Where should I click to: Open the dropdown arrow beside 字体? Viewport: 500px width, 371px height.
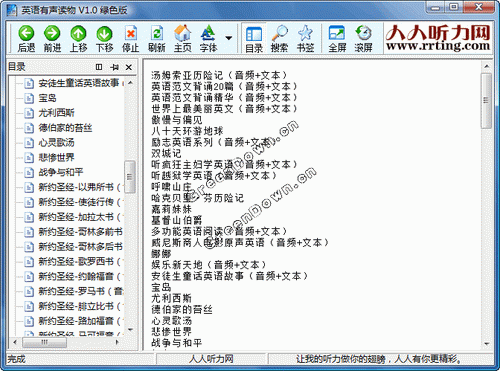click(x=229, y=38)
